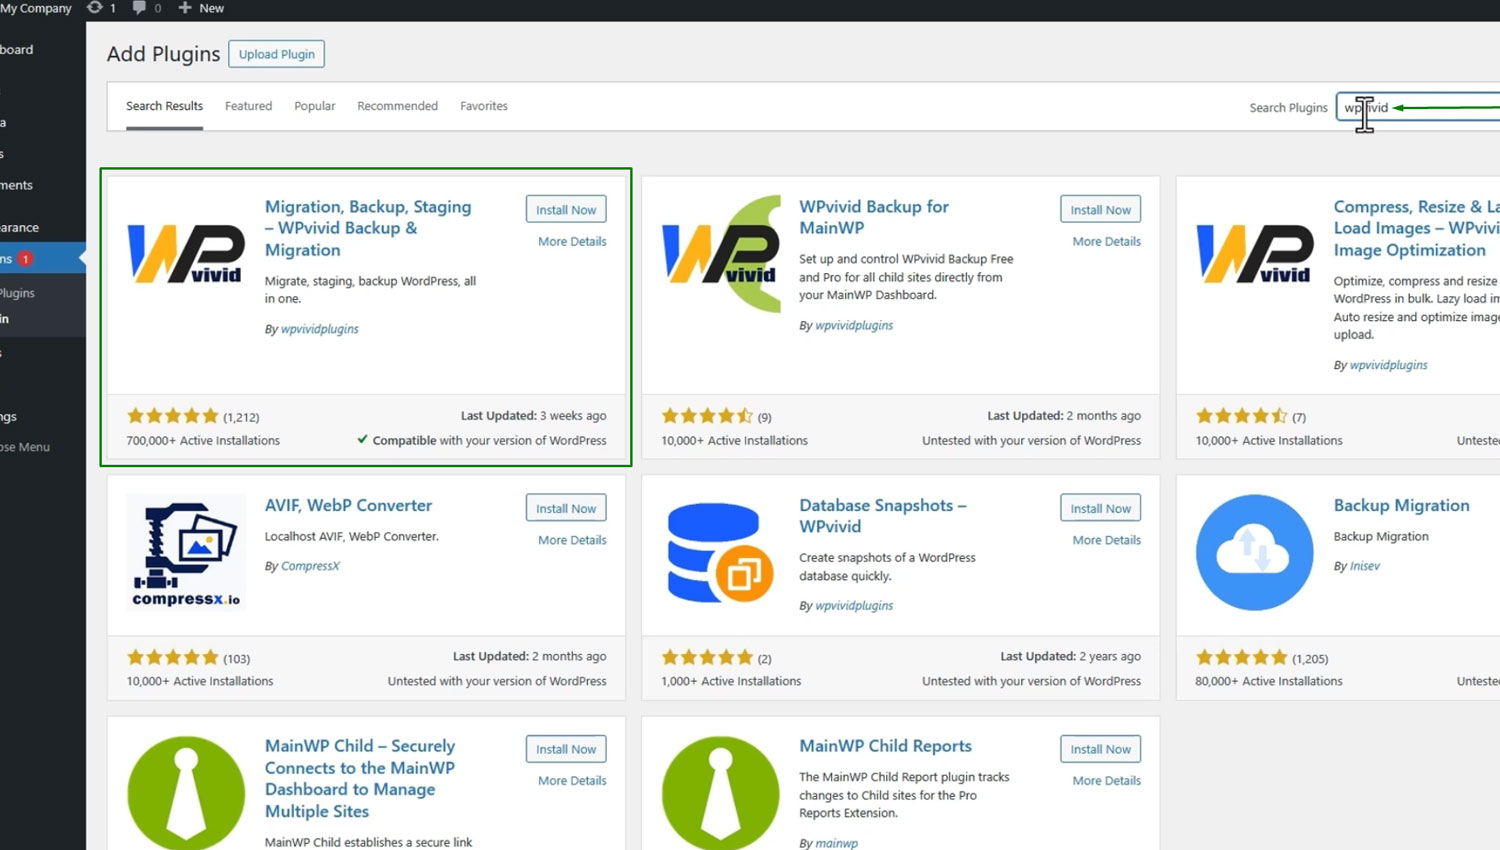Click the WPvivid Backup for MainWP logo

(x=720, y=253)
